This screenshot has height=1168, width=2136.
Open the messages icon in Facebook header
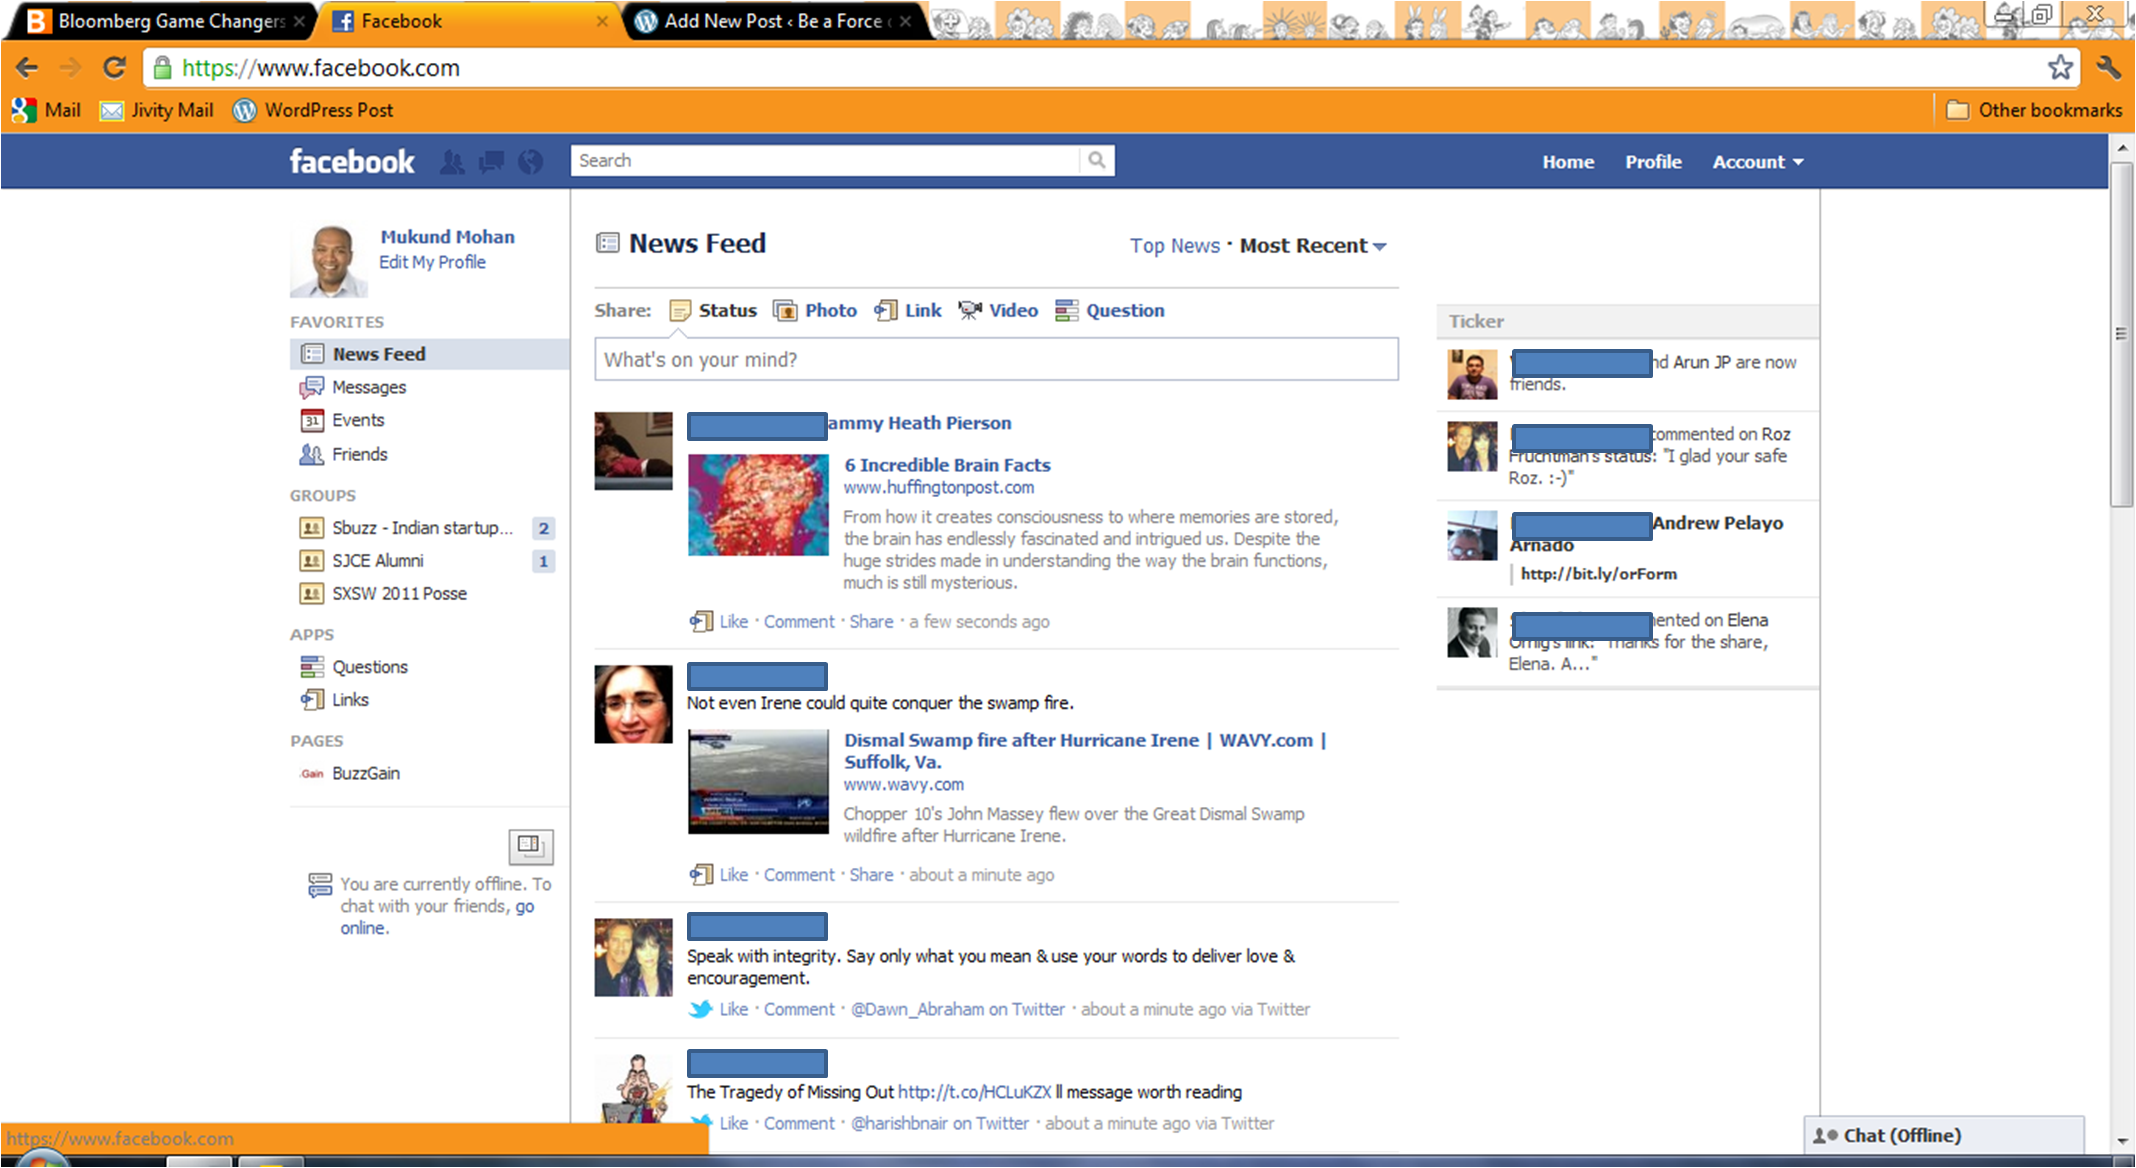pos(491,162)
